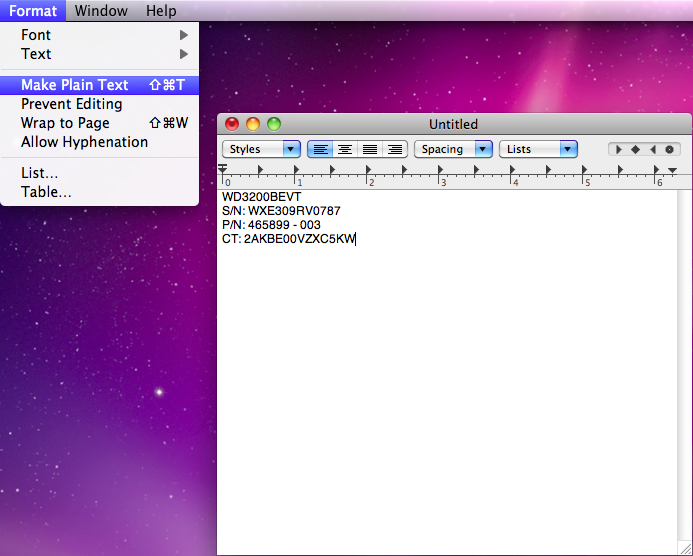
Task: Click the tab stop at ruler mark 4
Action: (512, 169)
